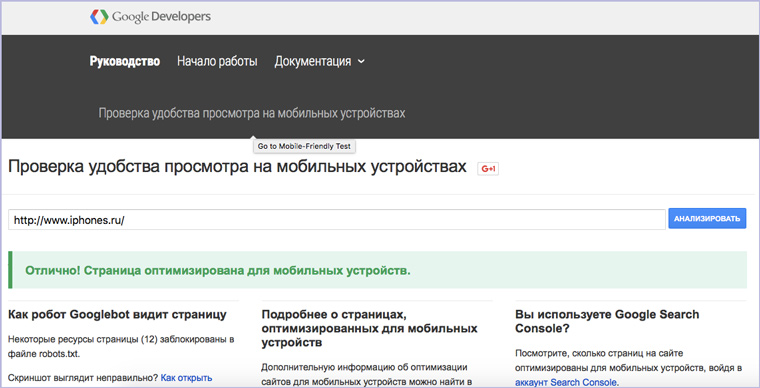
Task: Click the Подробнее о страницах heading
Action: point(369,328)
